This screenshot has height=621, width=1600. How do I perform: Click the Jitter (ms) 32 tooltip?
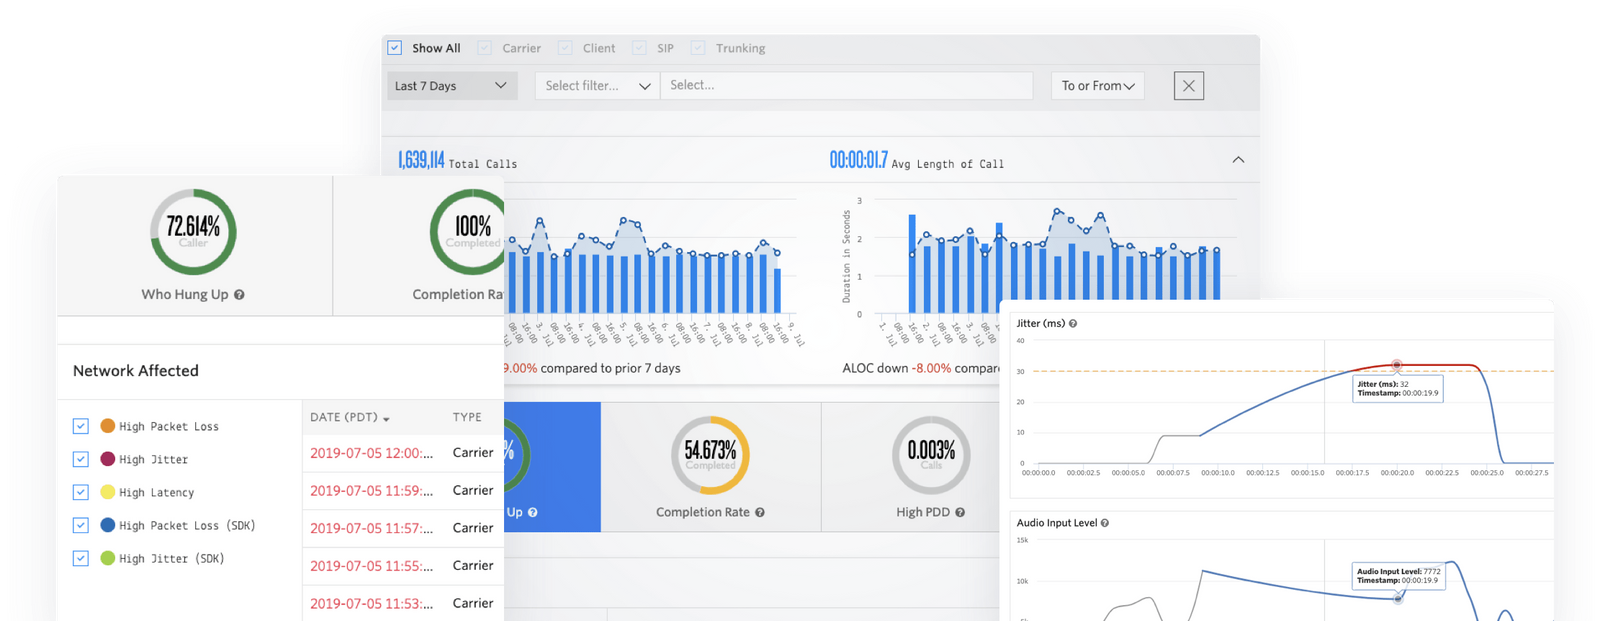click(x=1398, y=389)
